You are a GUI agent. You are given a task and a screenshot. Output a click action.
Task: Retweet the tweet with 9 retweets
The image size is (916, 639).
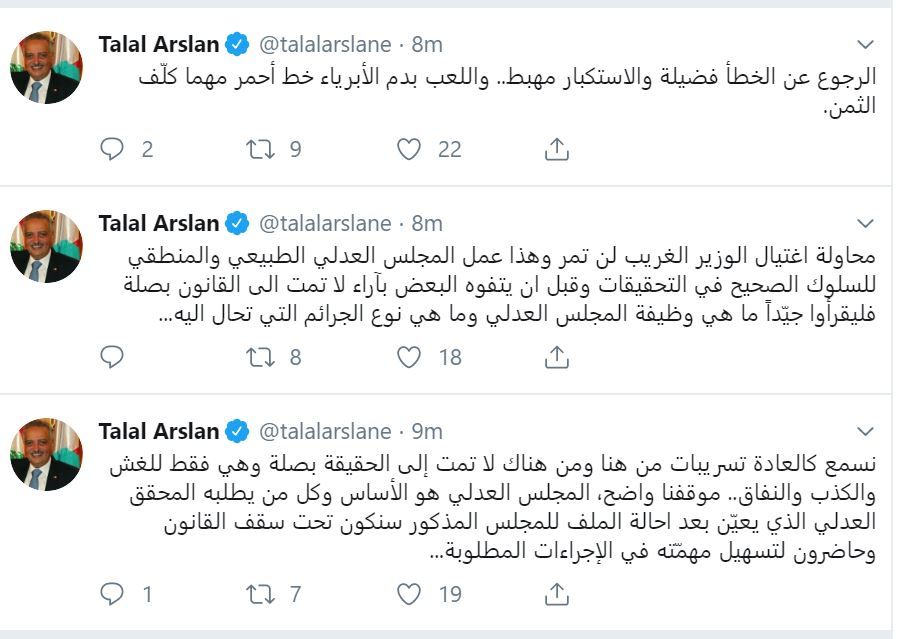(x=259, y=150)
